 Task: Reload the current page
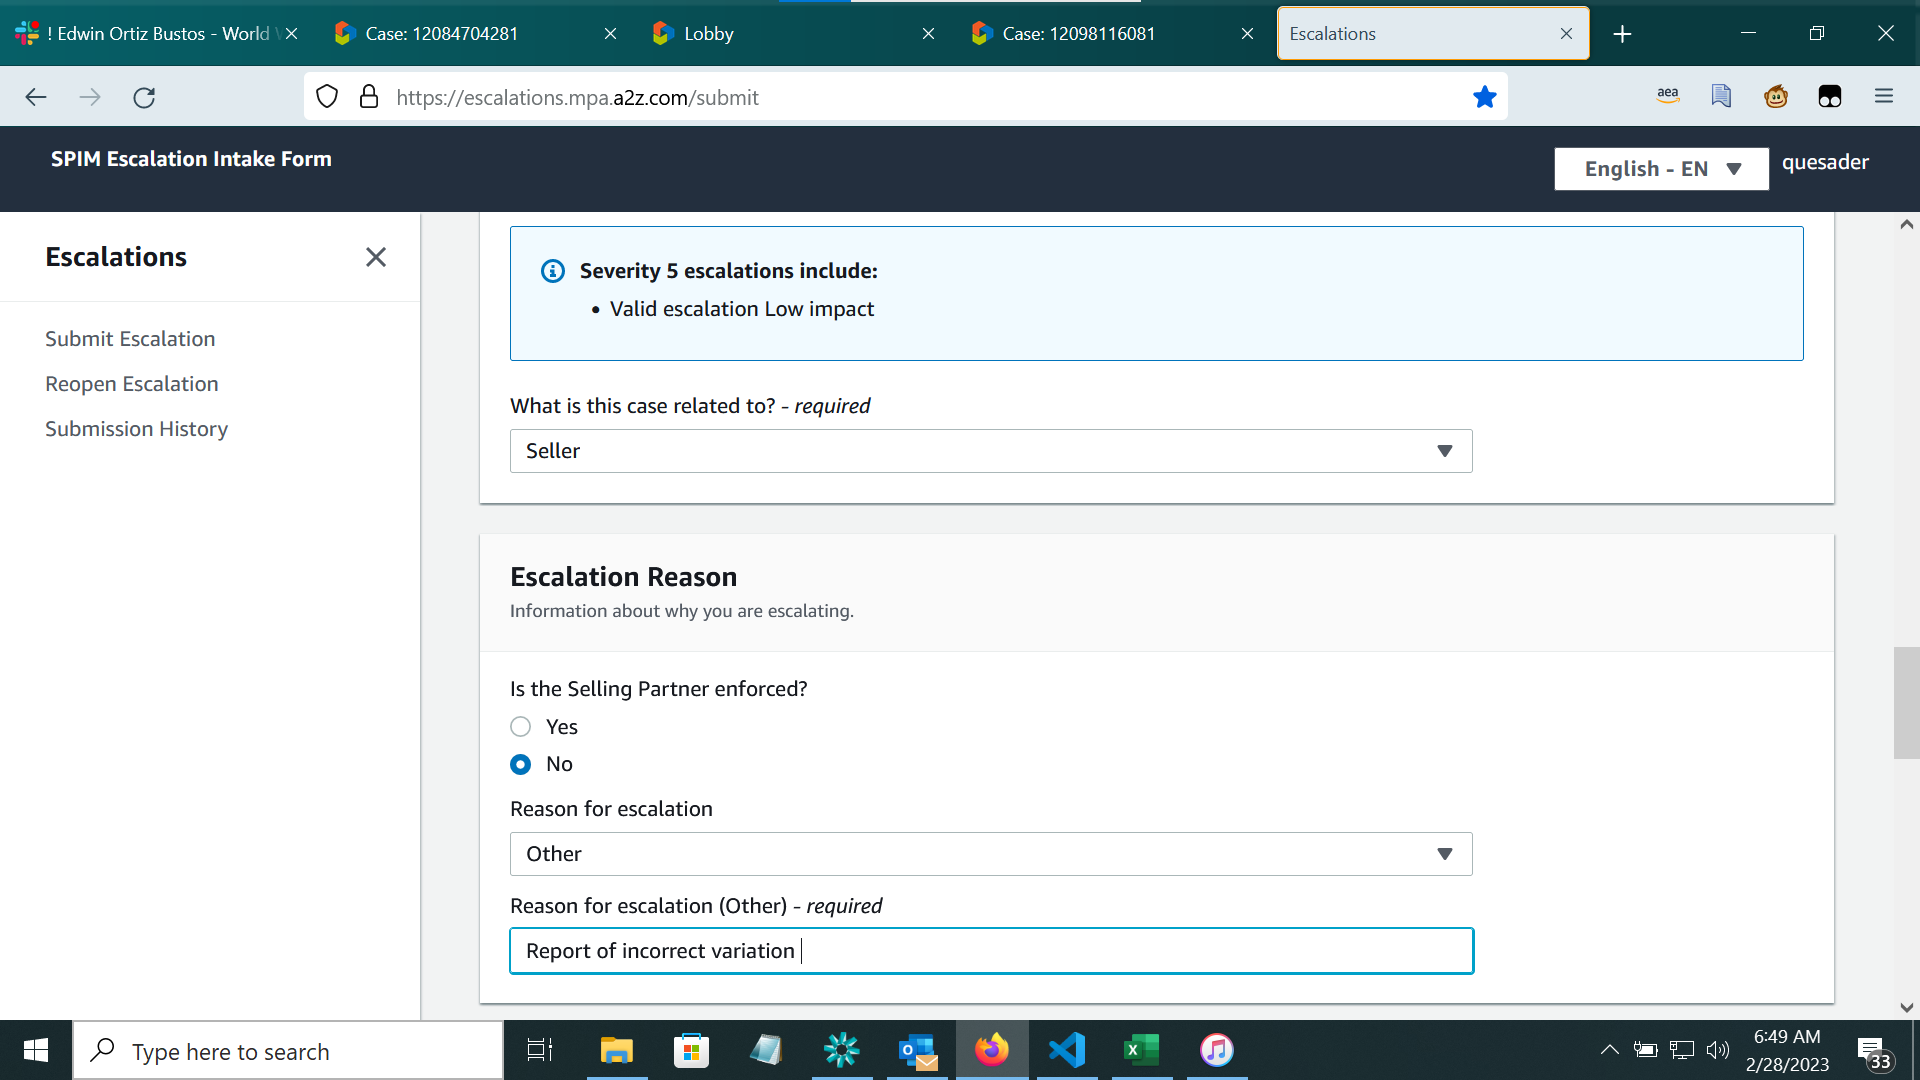pyautogui.click(x=144, y=97)
